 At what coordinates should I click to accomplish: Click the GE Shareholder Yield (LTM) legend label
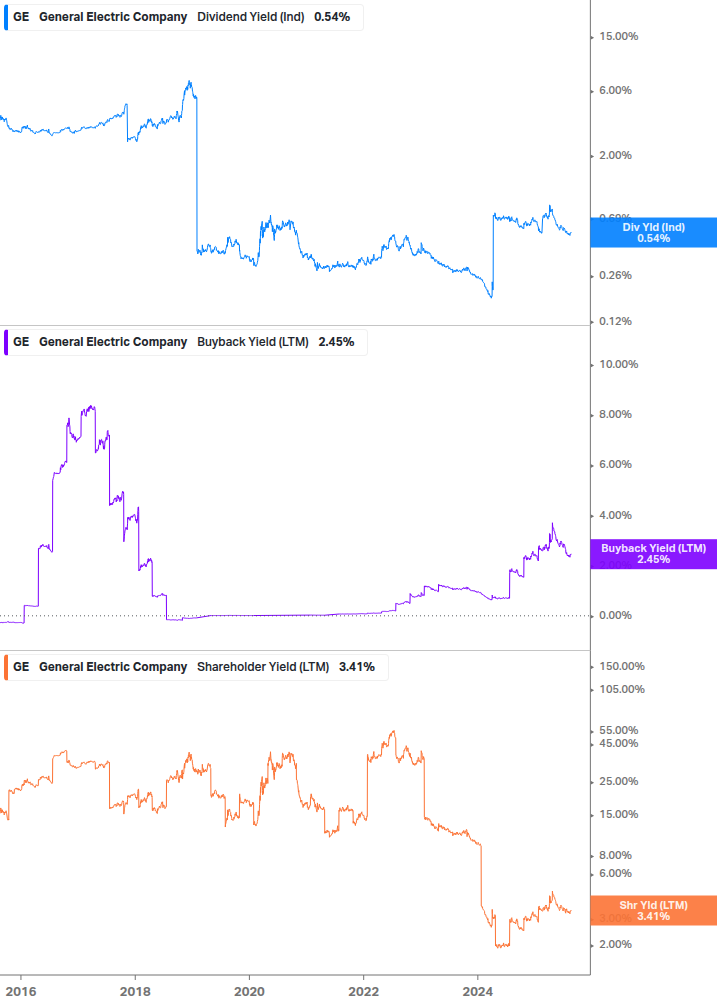coord(195,667)
